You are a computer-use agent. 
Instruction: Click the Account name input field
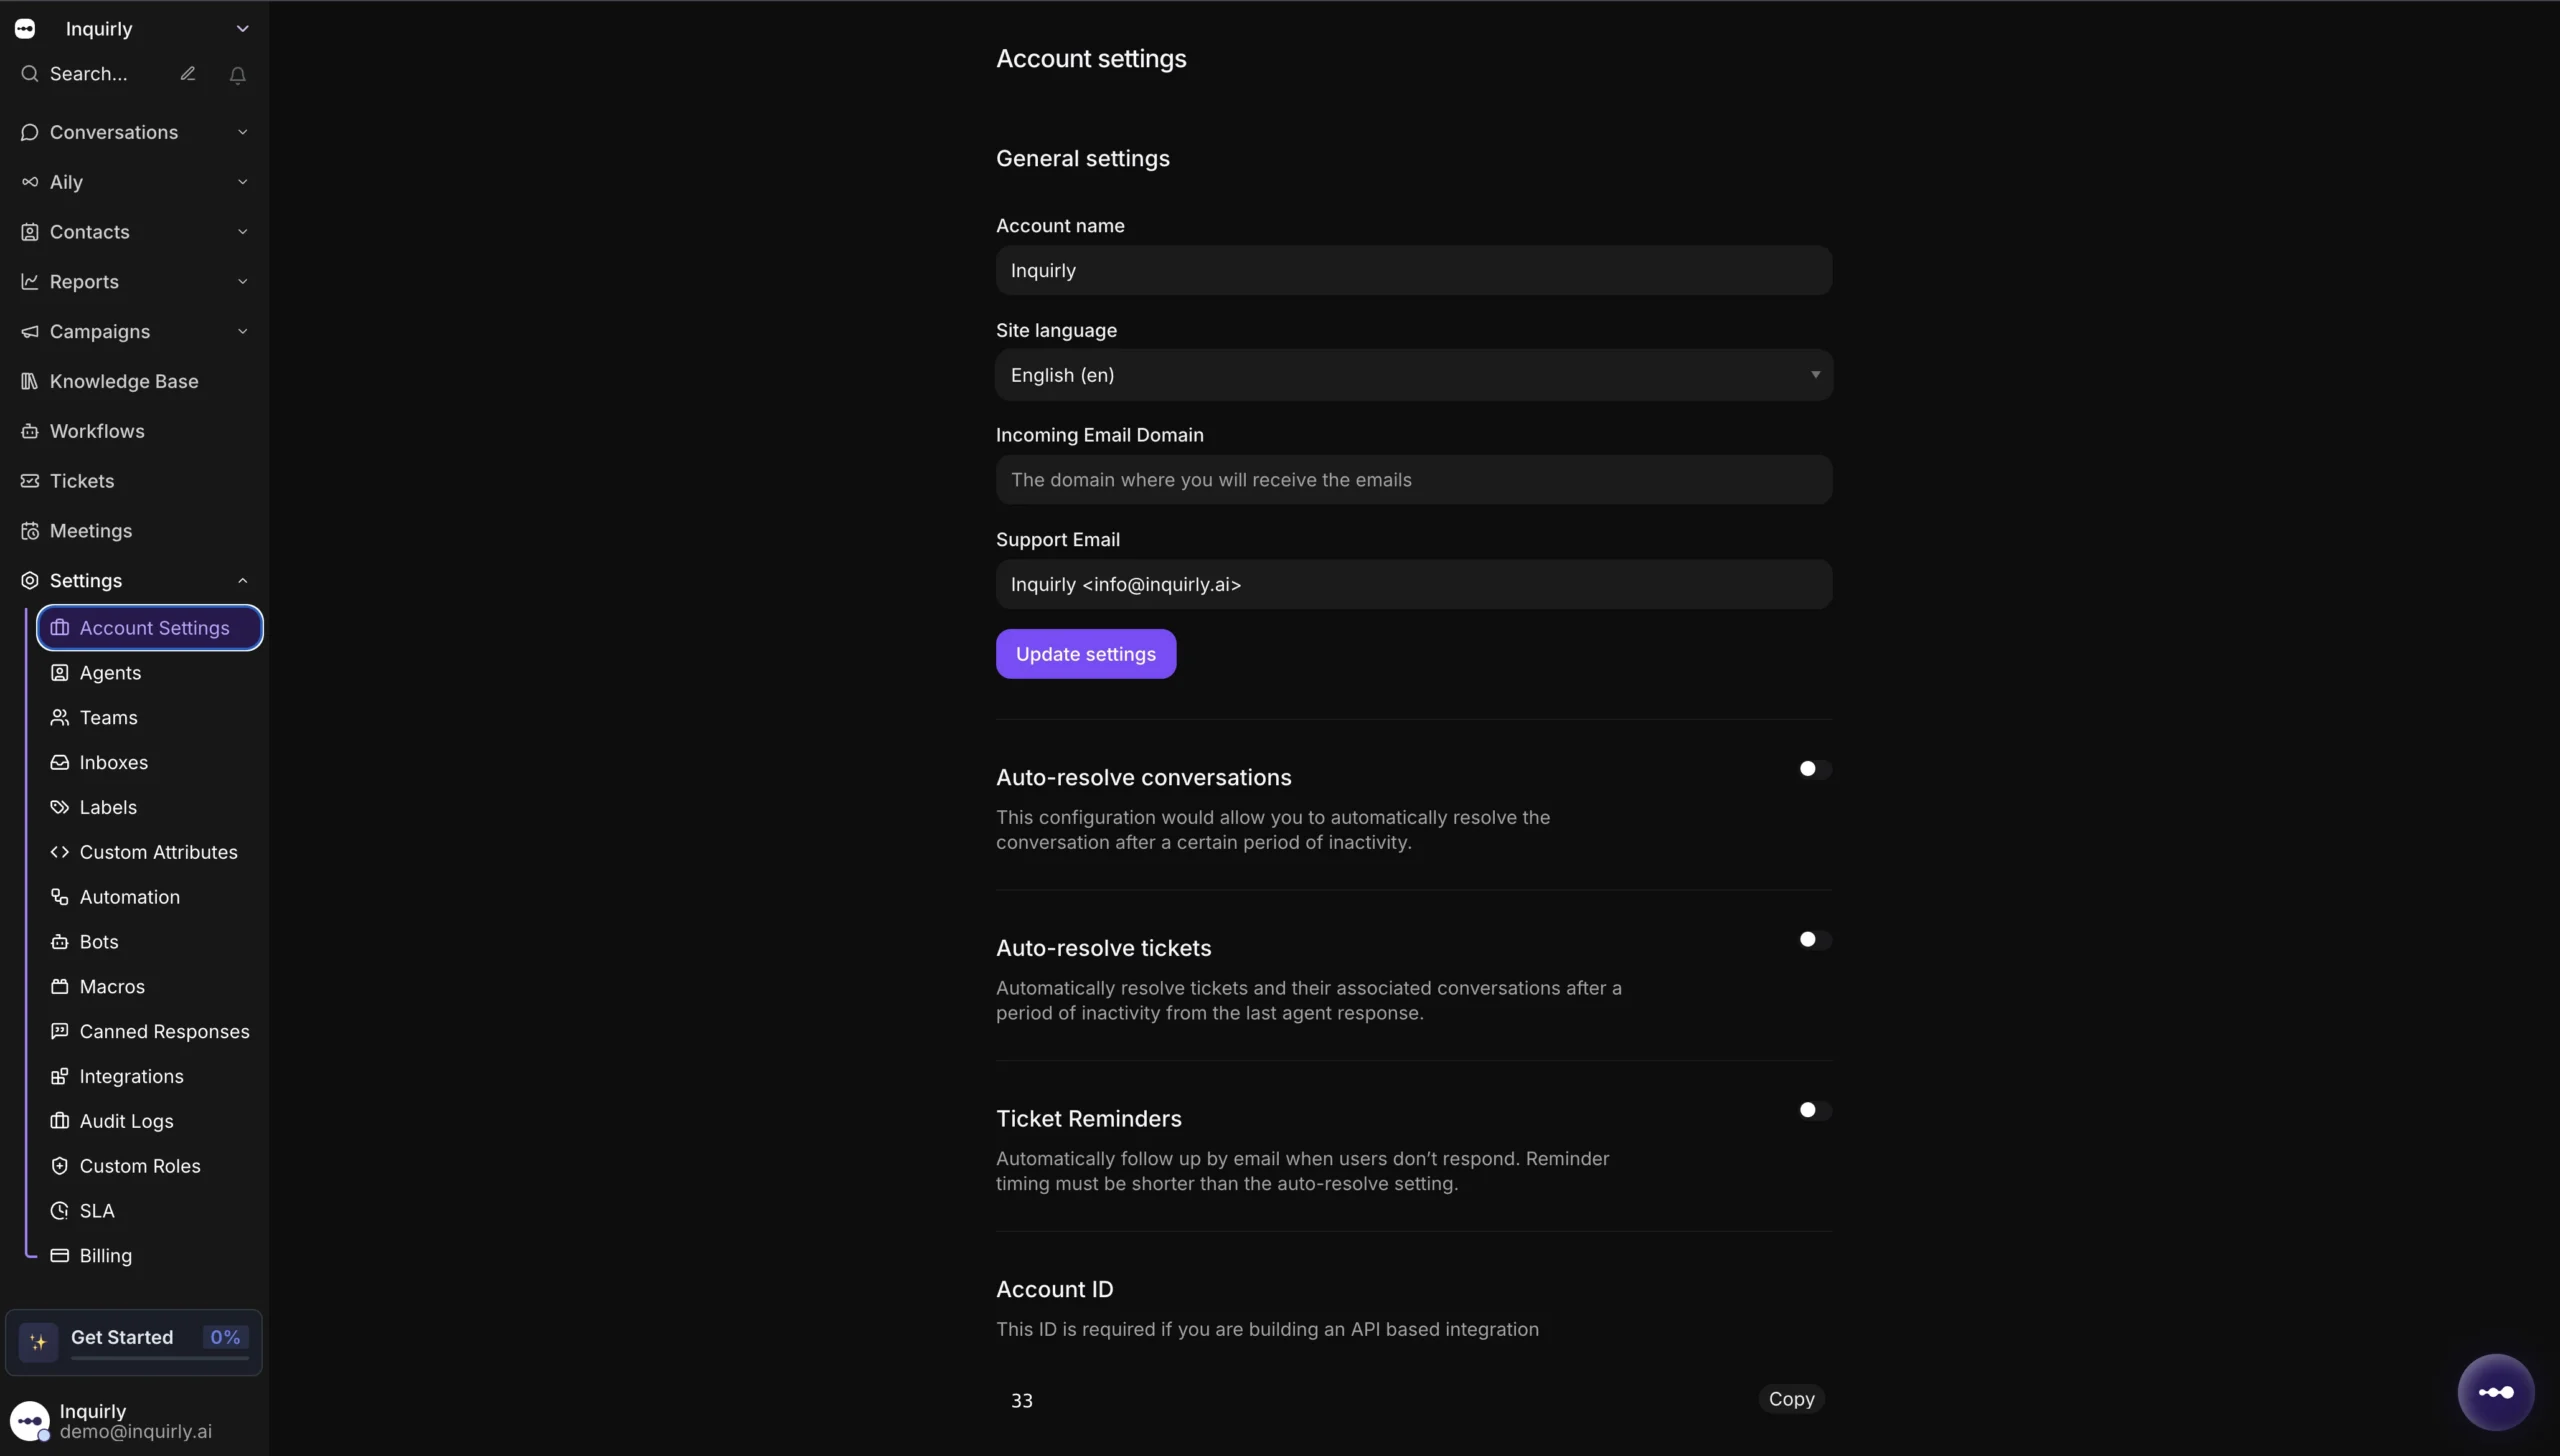click(x=1414, y=270)
